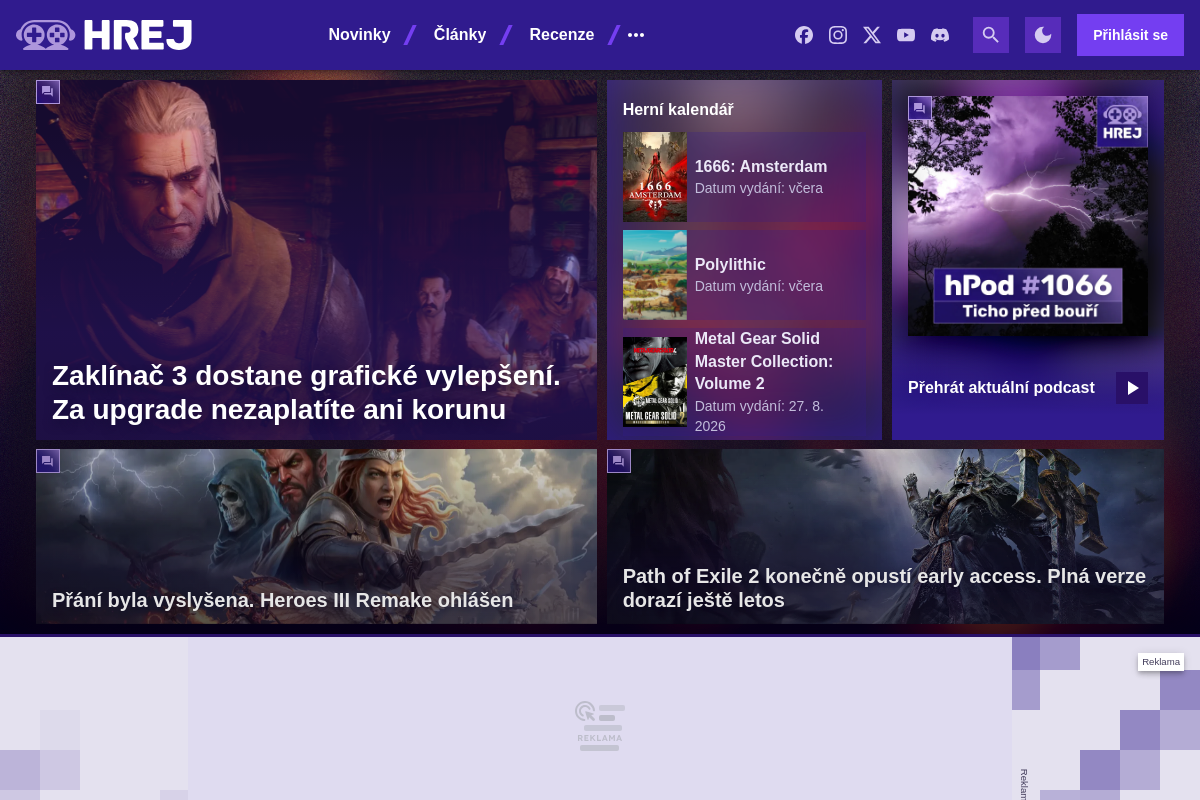This screenshot has width=1200, height=800.
Task: Expand the three-dots more menu
Action: coord(636,35)
